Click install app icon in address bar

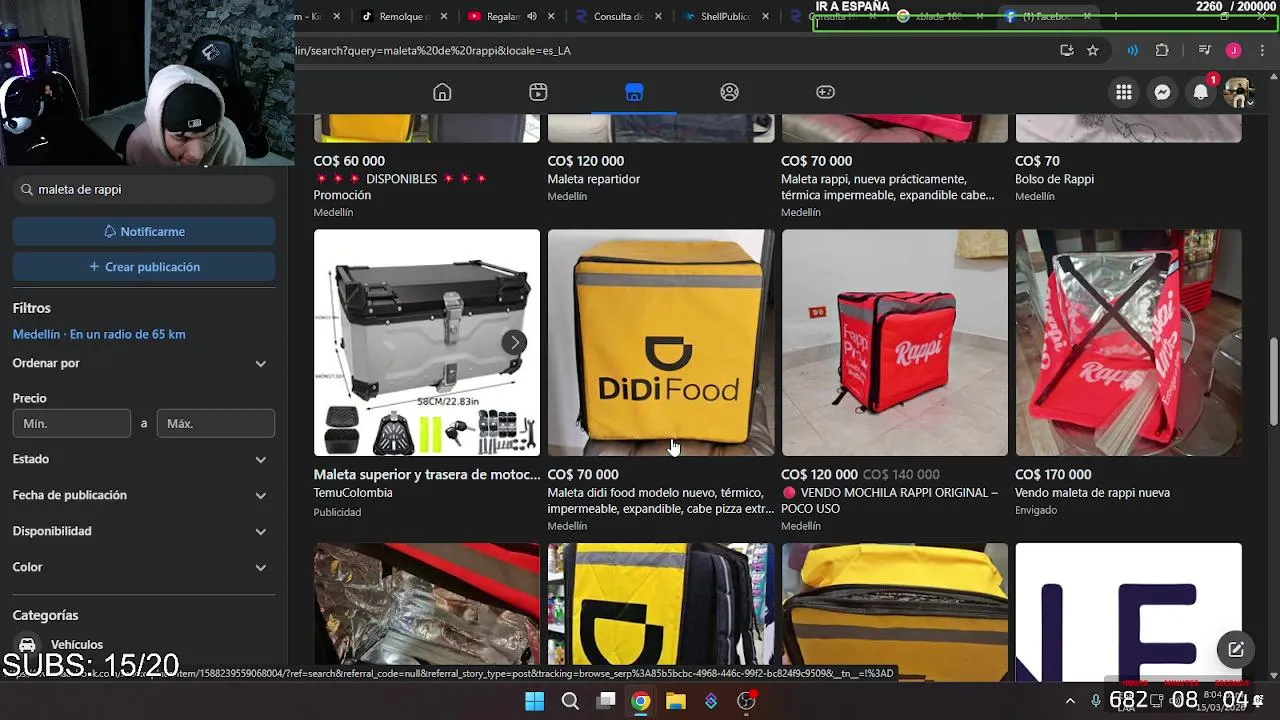tap(1067, 50)
